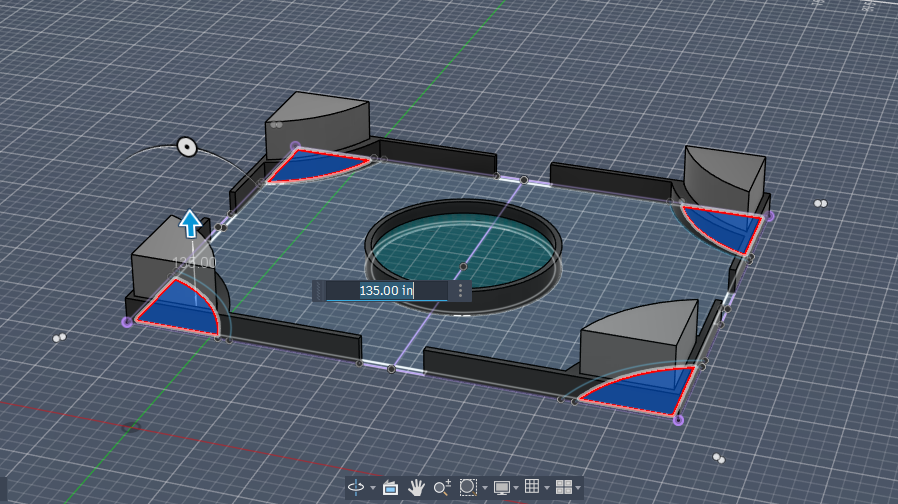Select the Zoom magnifier tool
Viewport: 898px width, 504px height.
click(x=442, y=487)
